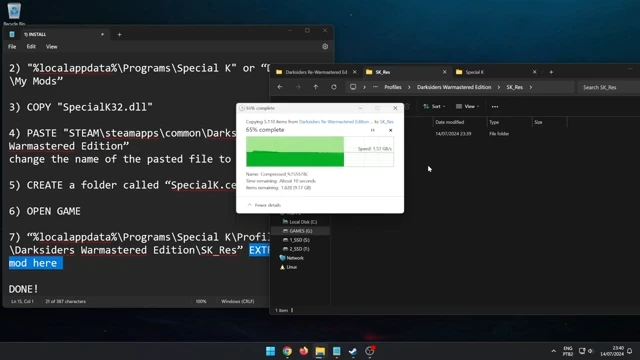
Task: Select GAMES (G:) drive in sidebar
Action: [301, 231]
